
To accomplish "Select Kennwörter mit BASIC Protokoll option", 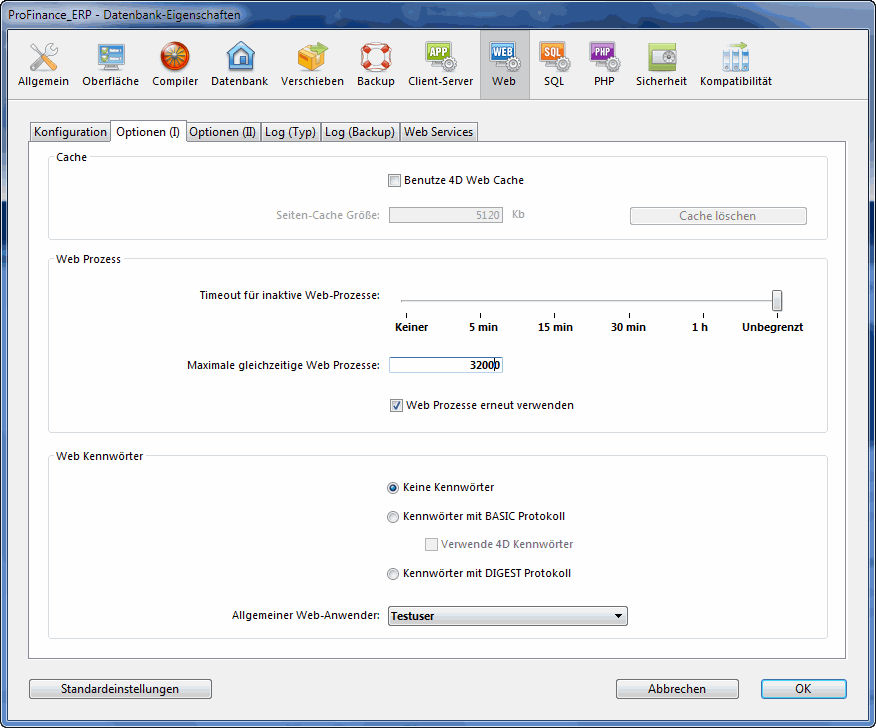I will [x=393, y=517].
